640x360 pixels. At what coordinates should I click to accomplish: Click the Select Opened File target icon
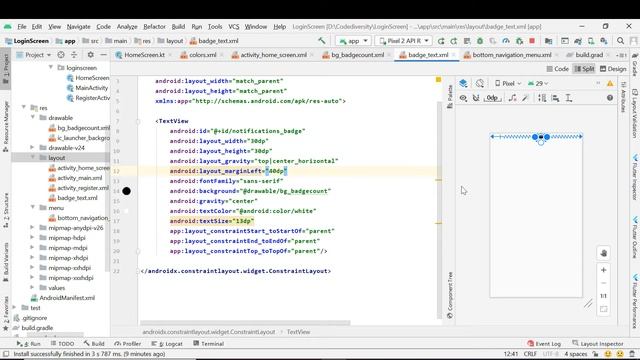point(61,55)
